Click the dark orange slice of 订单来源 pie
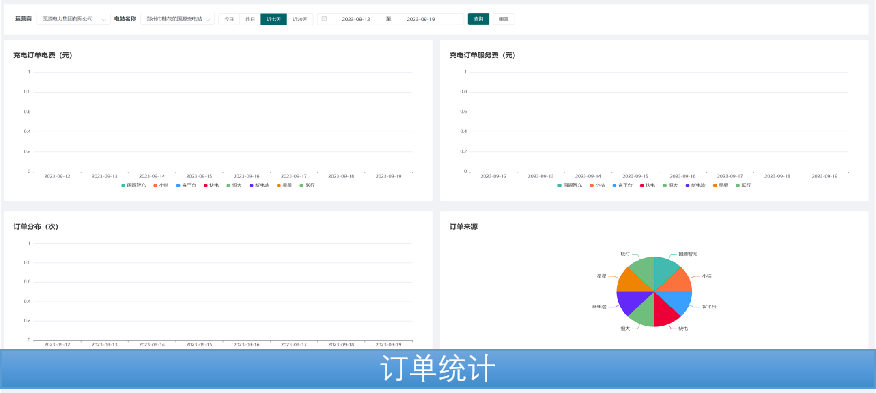The image size is (876, 393). click(x=631, y=282)
